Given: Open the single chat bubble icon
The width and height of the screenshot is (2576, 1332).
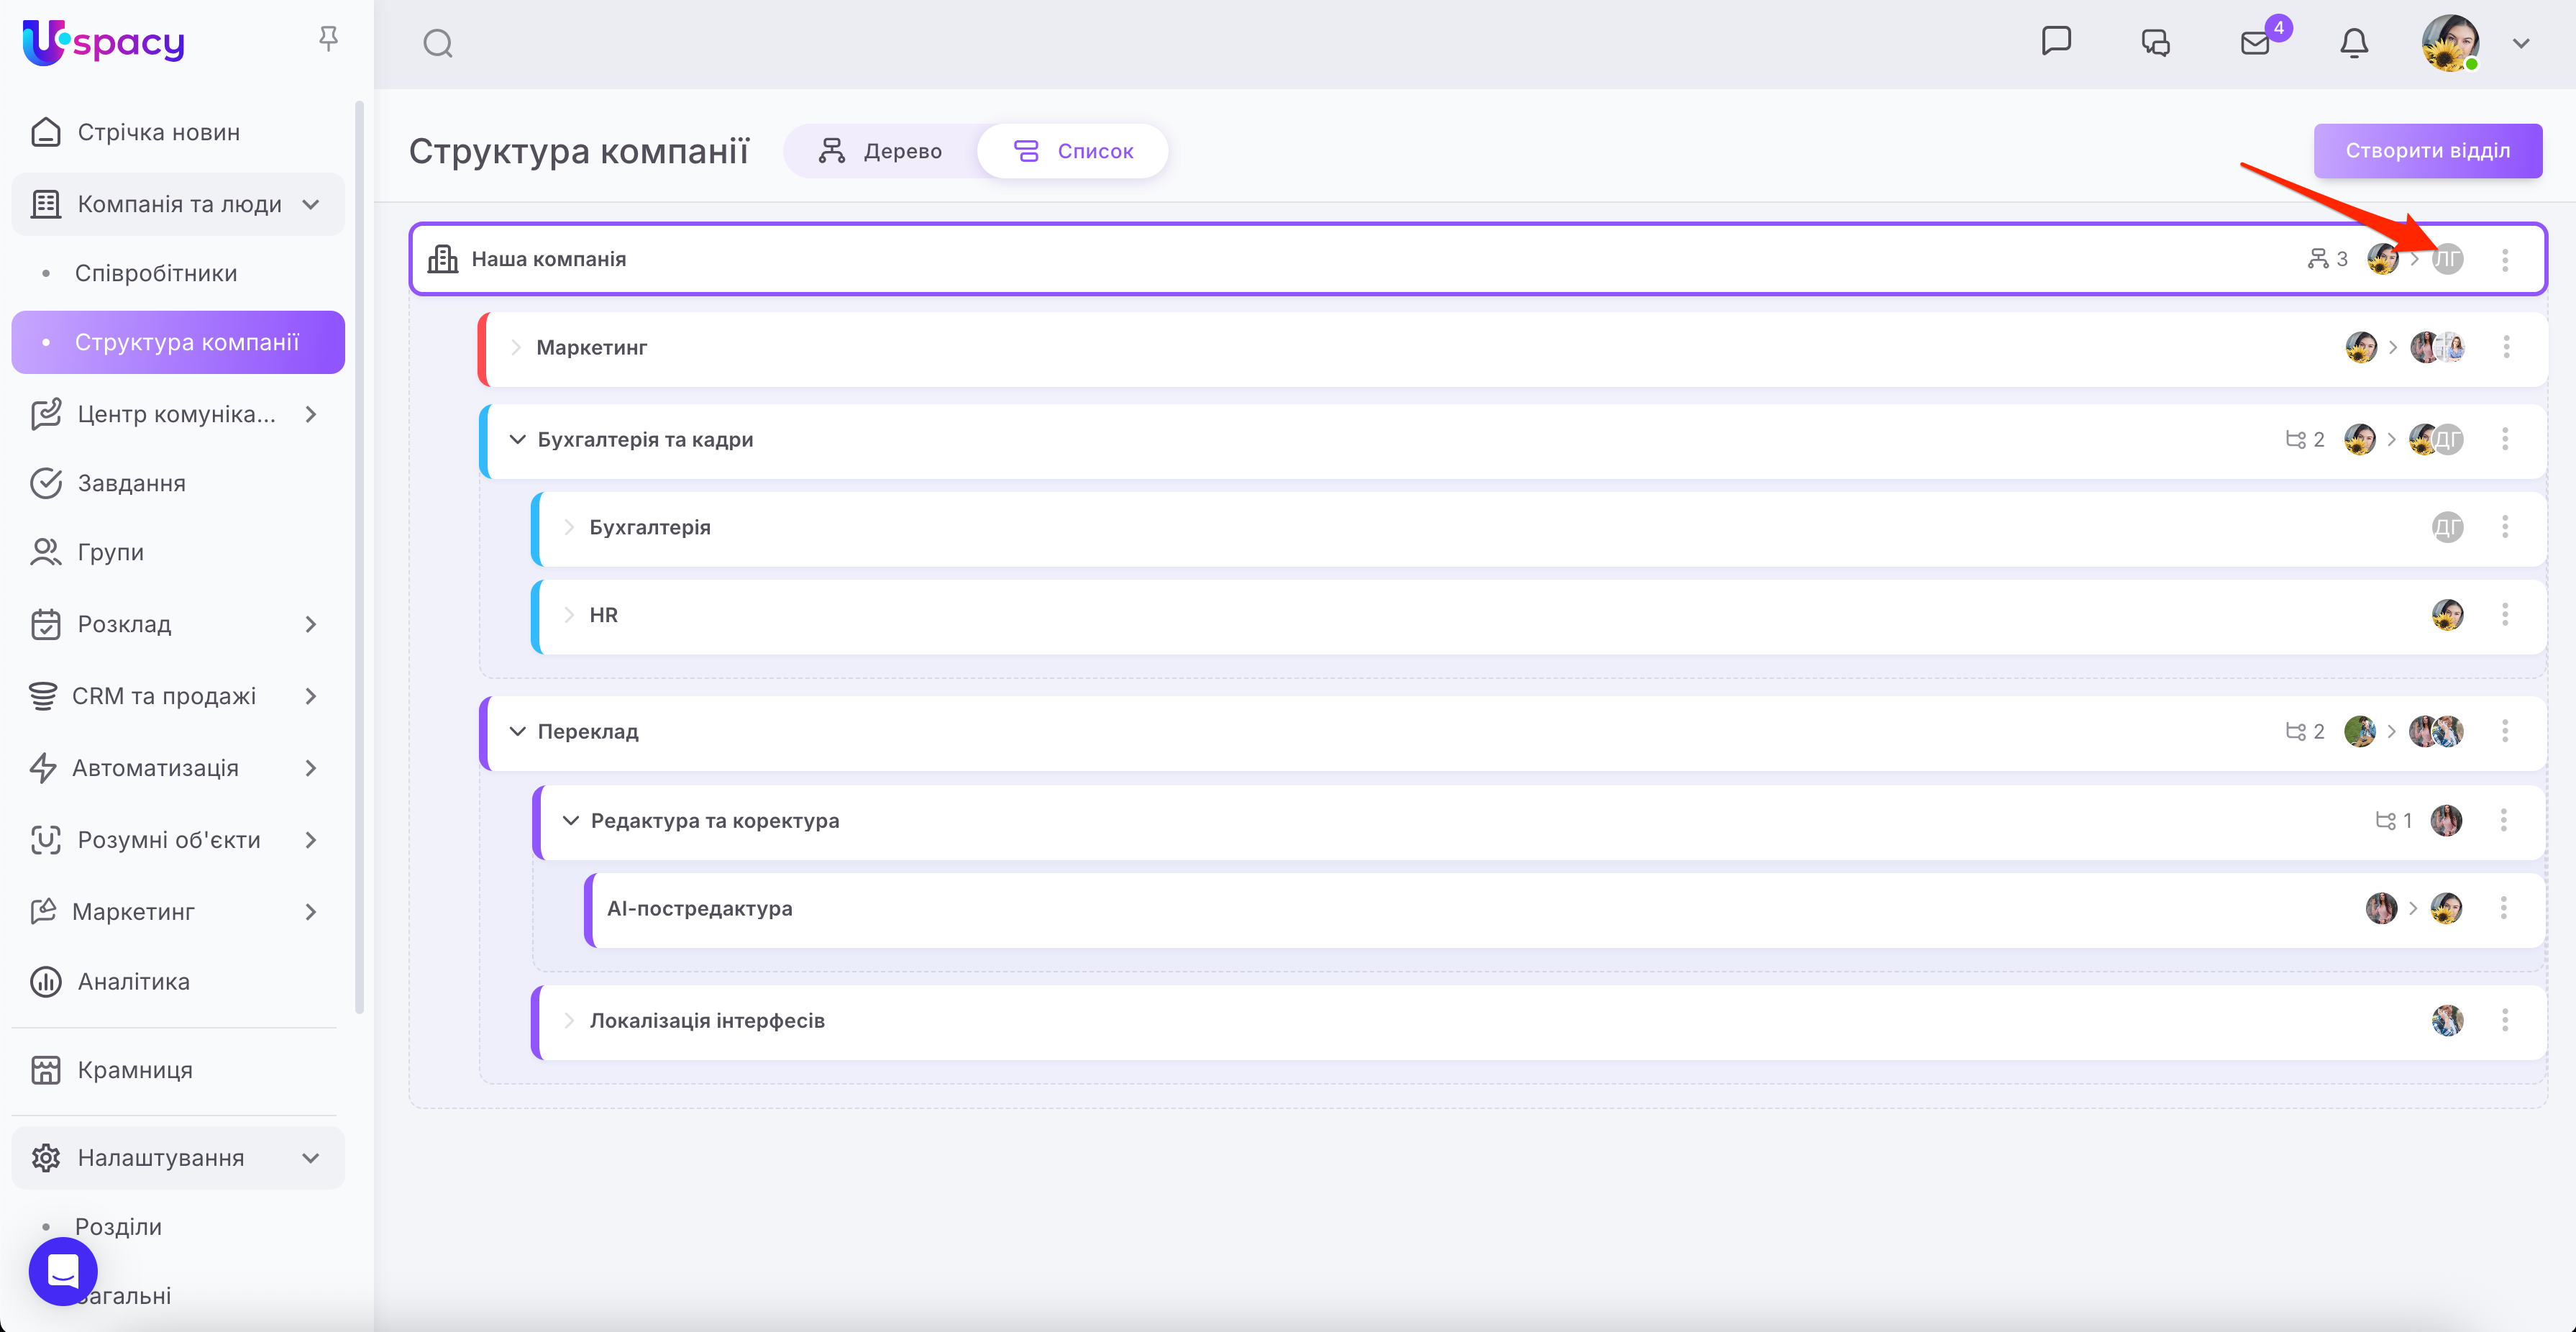Looking at the screenshot, I should [x=2056, y=41].
